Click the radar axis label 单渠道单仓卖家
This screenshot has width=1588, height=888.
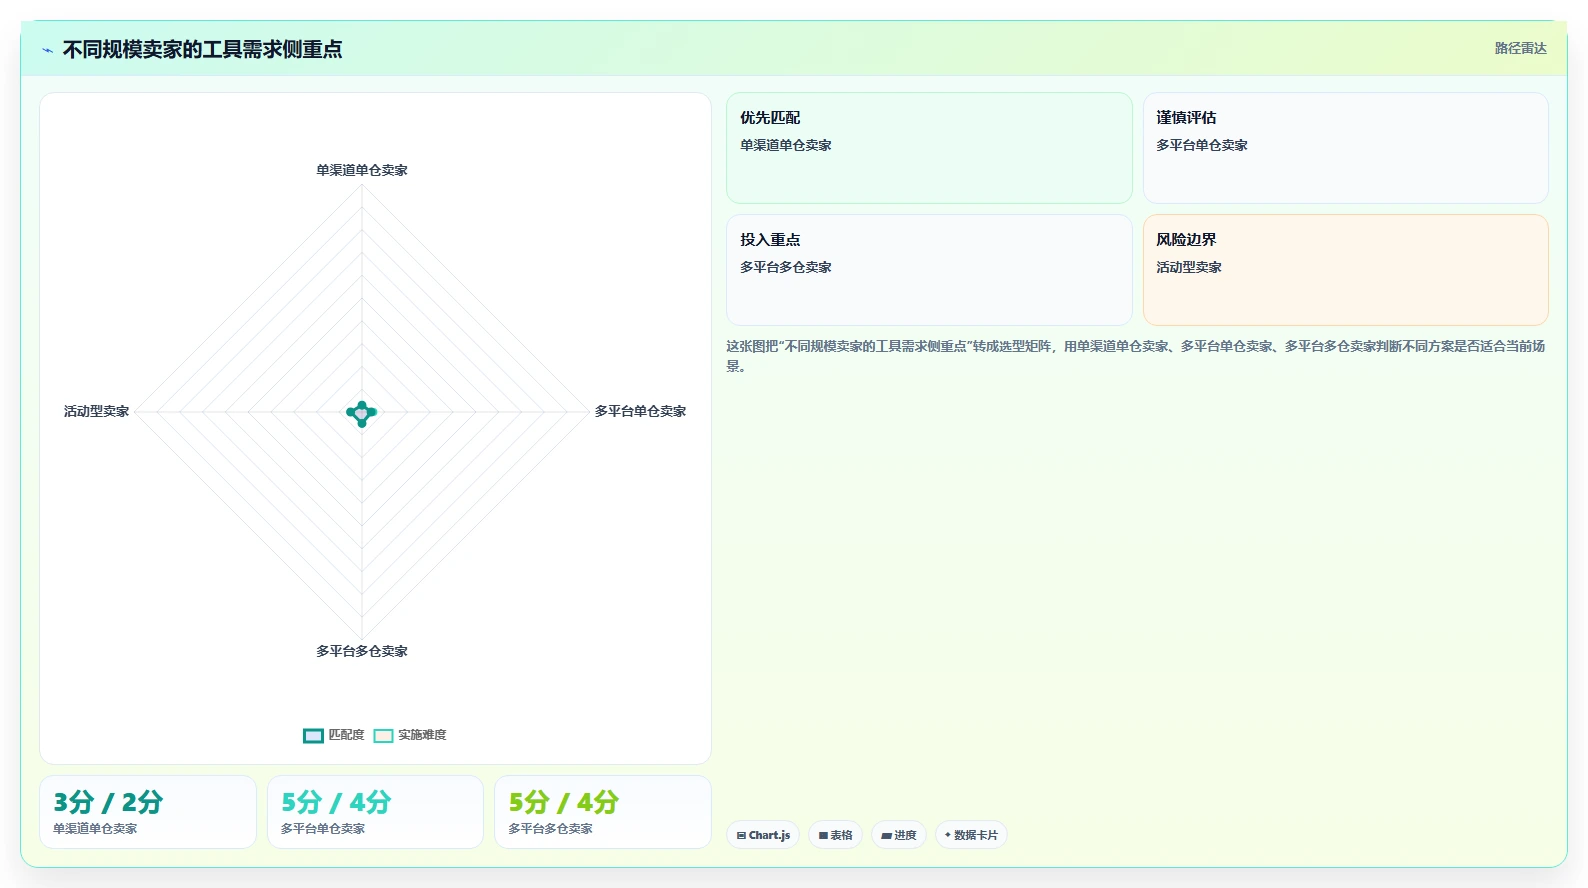tap(362, 170)
